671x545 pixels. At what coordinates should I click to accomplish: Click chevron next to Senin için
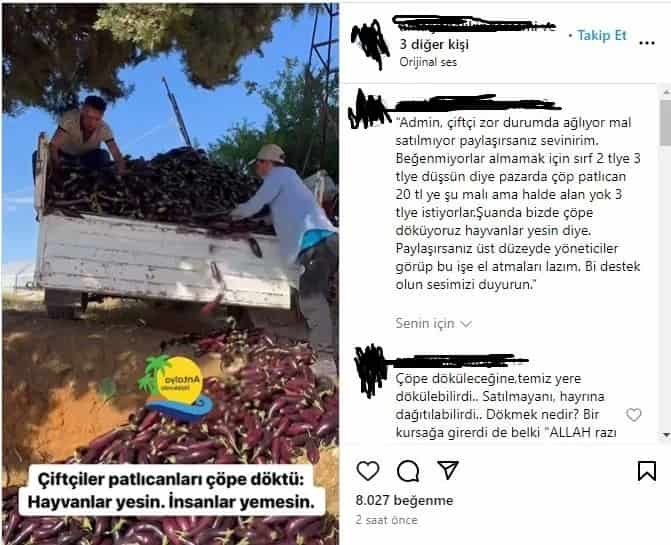466,324
